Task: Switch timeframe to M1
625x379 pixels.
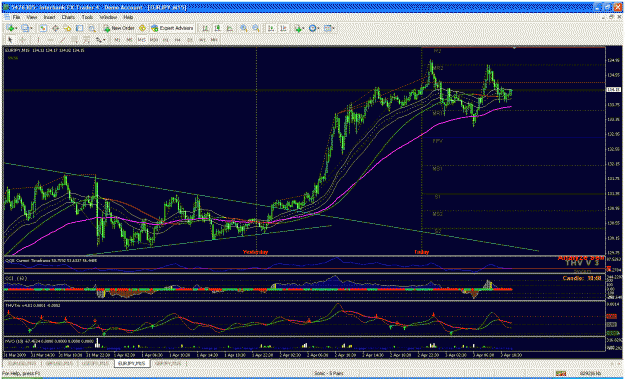Action: (117, 39)
